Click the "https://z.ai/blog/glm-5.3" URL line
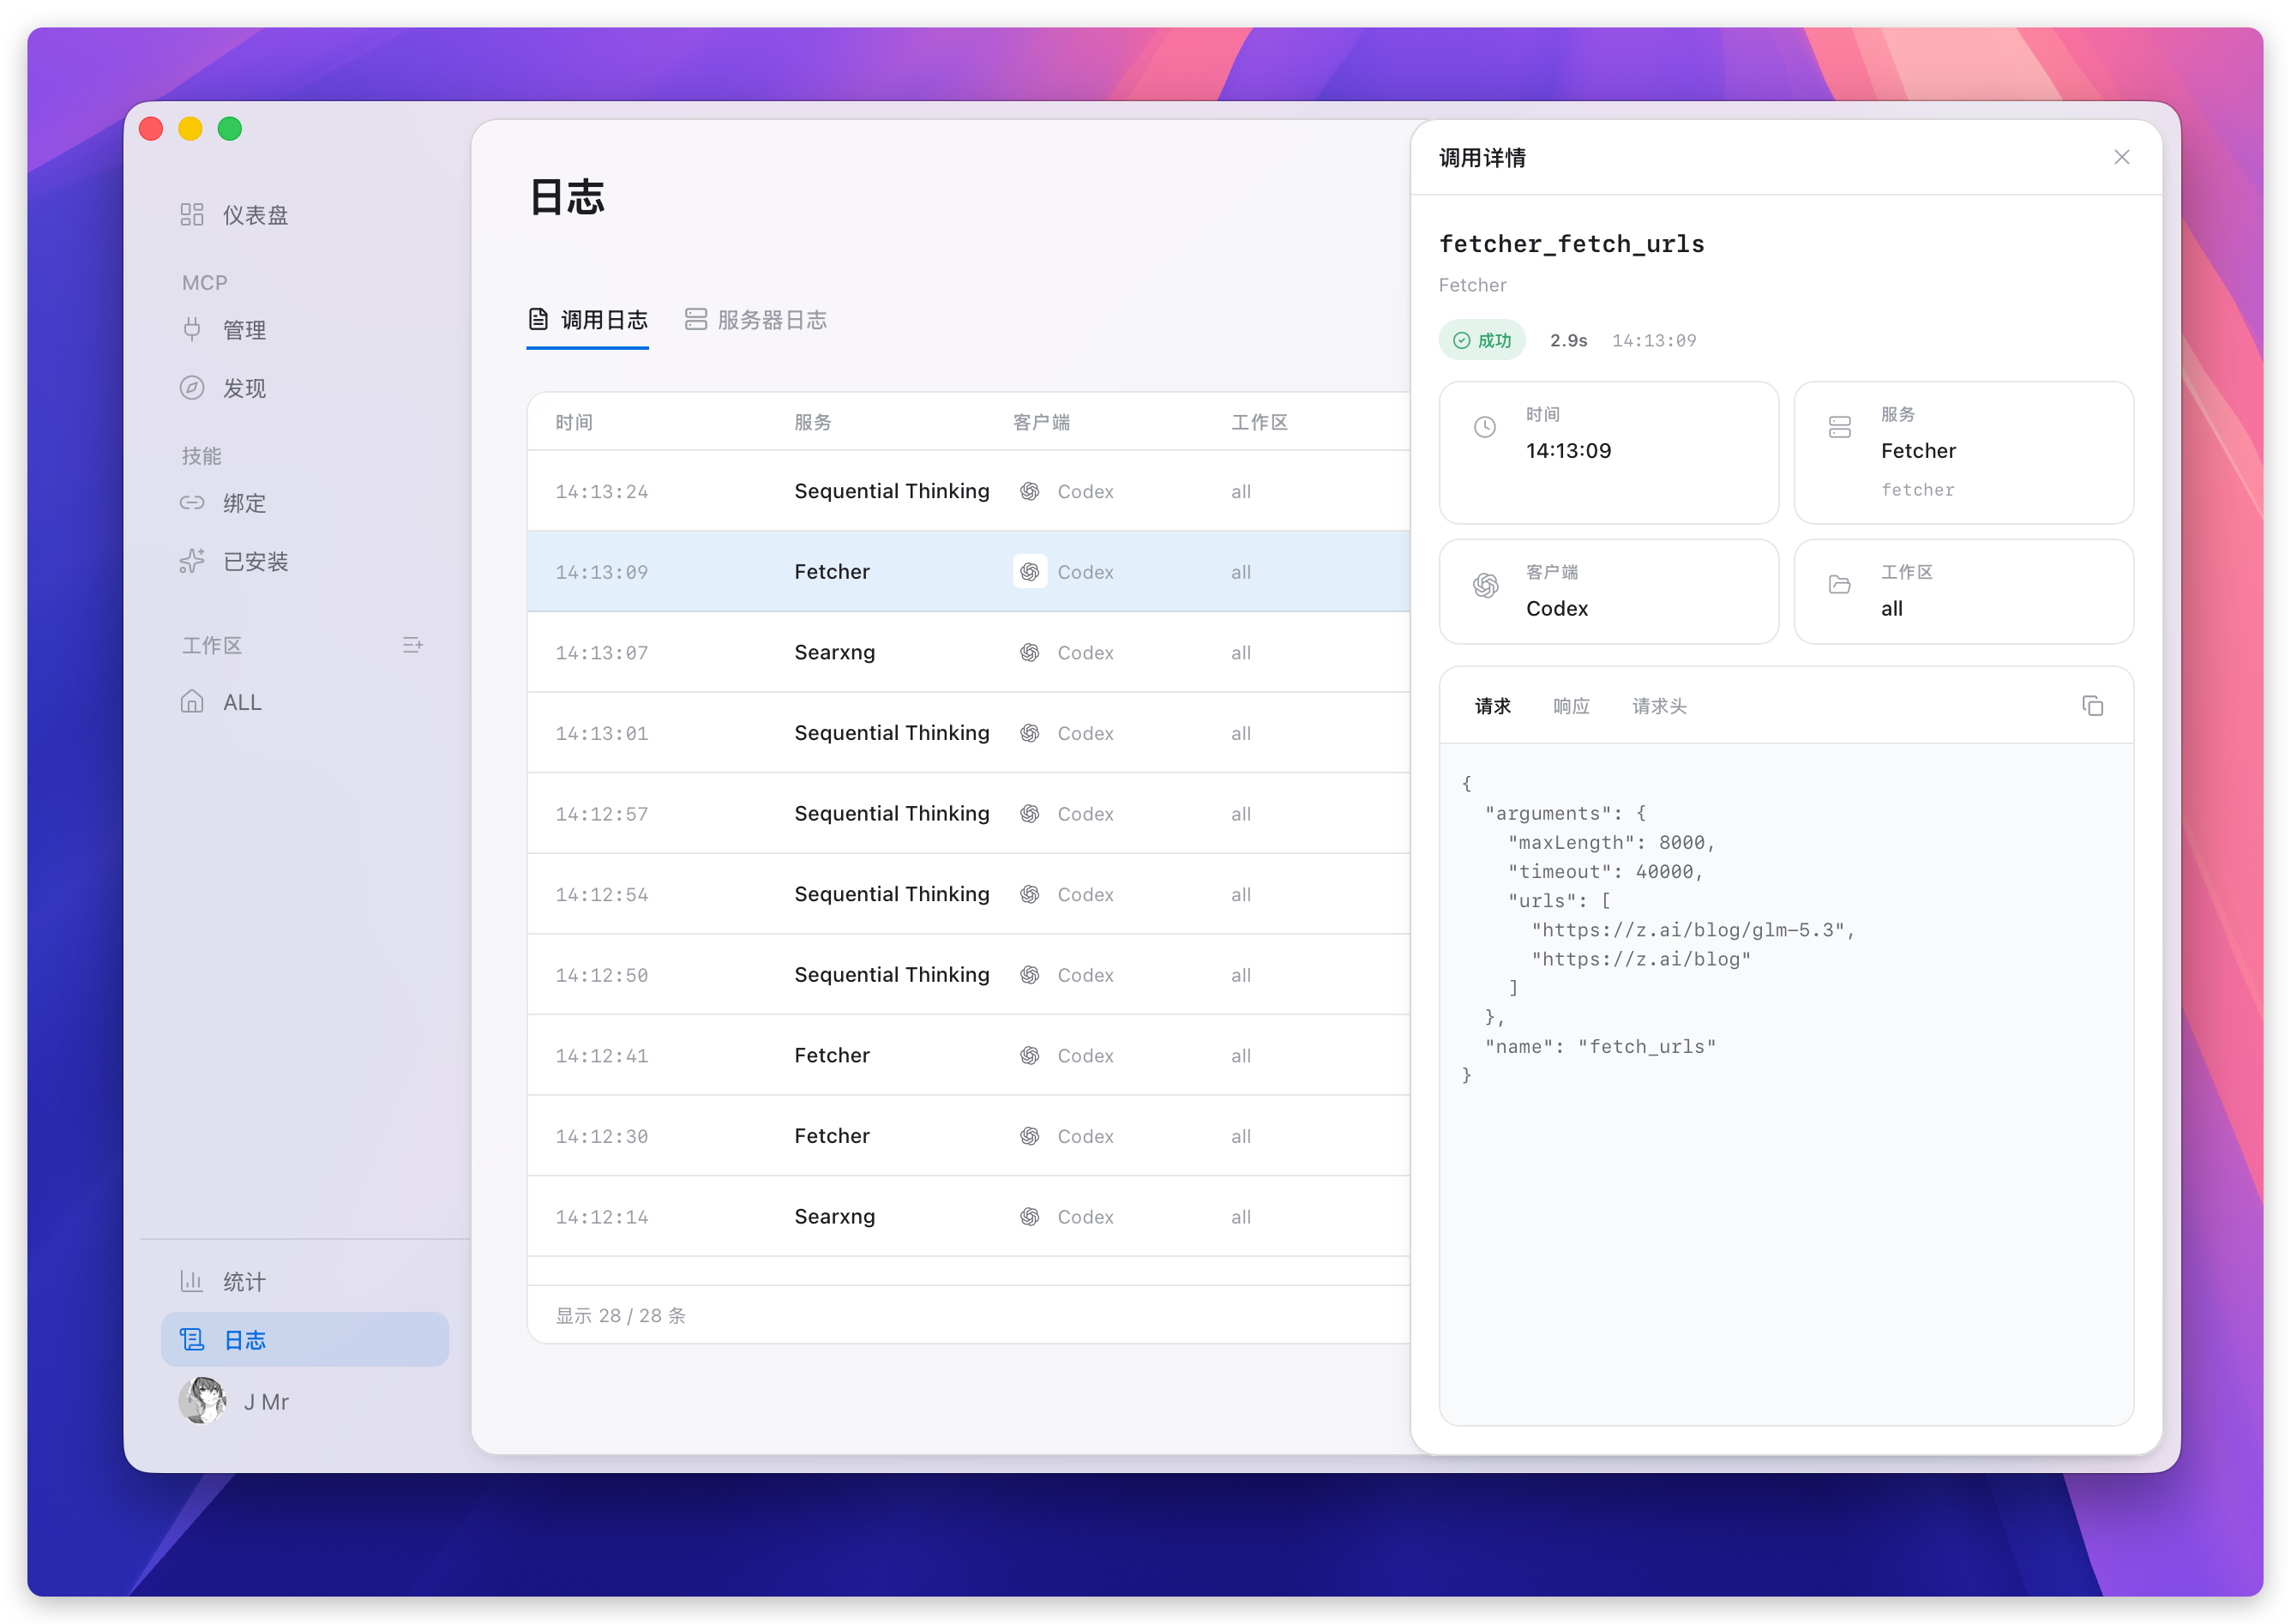 [1692, 930]
